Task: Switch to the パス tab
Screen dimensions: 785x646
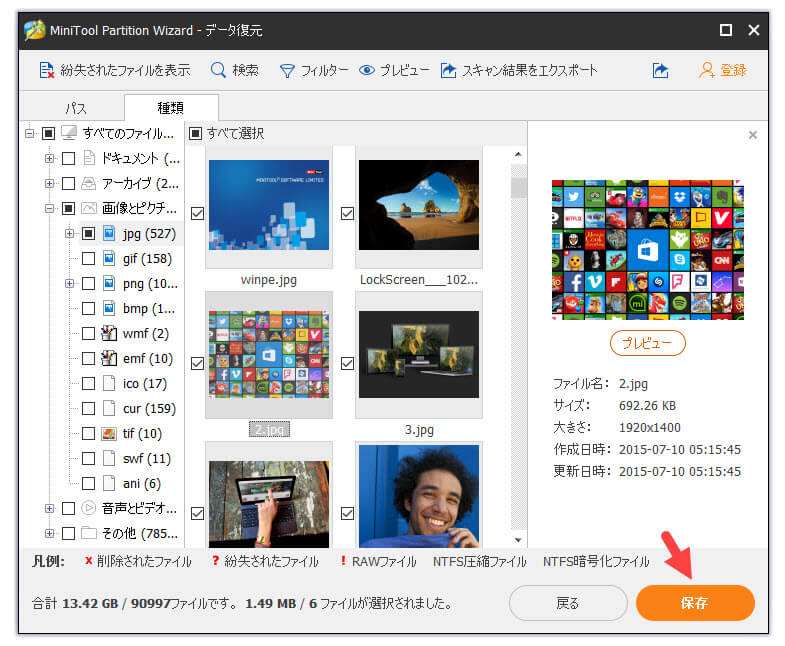Action: tap(75, 108)
